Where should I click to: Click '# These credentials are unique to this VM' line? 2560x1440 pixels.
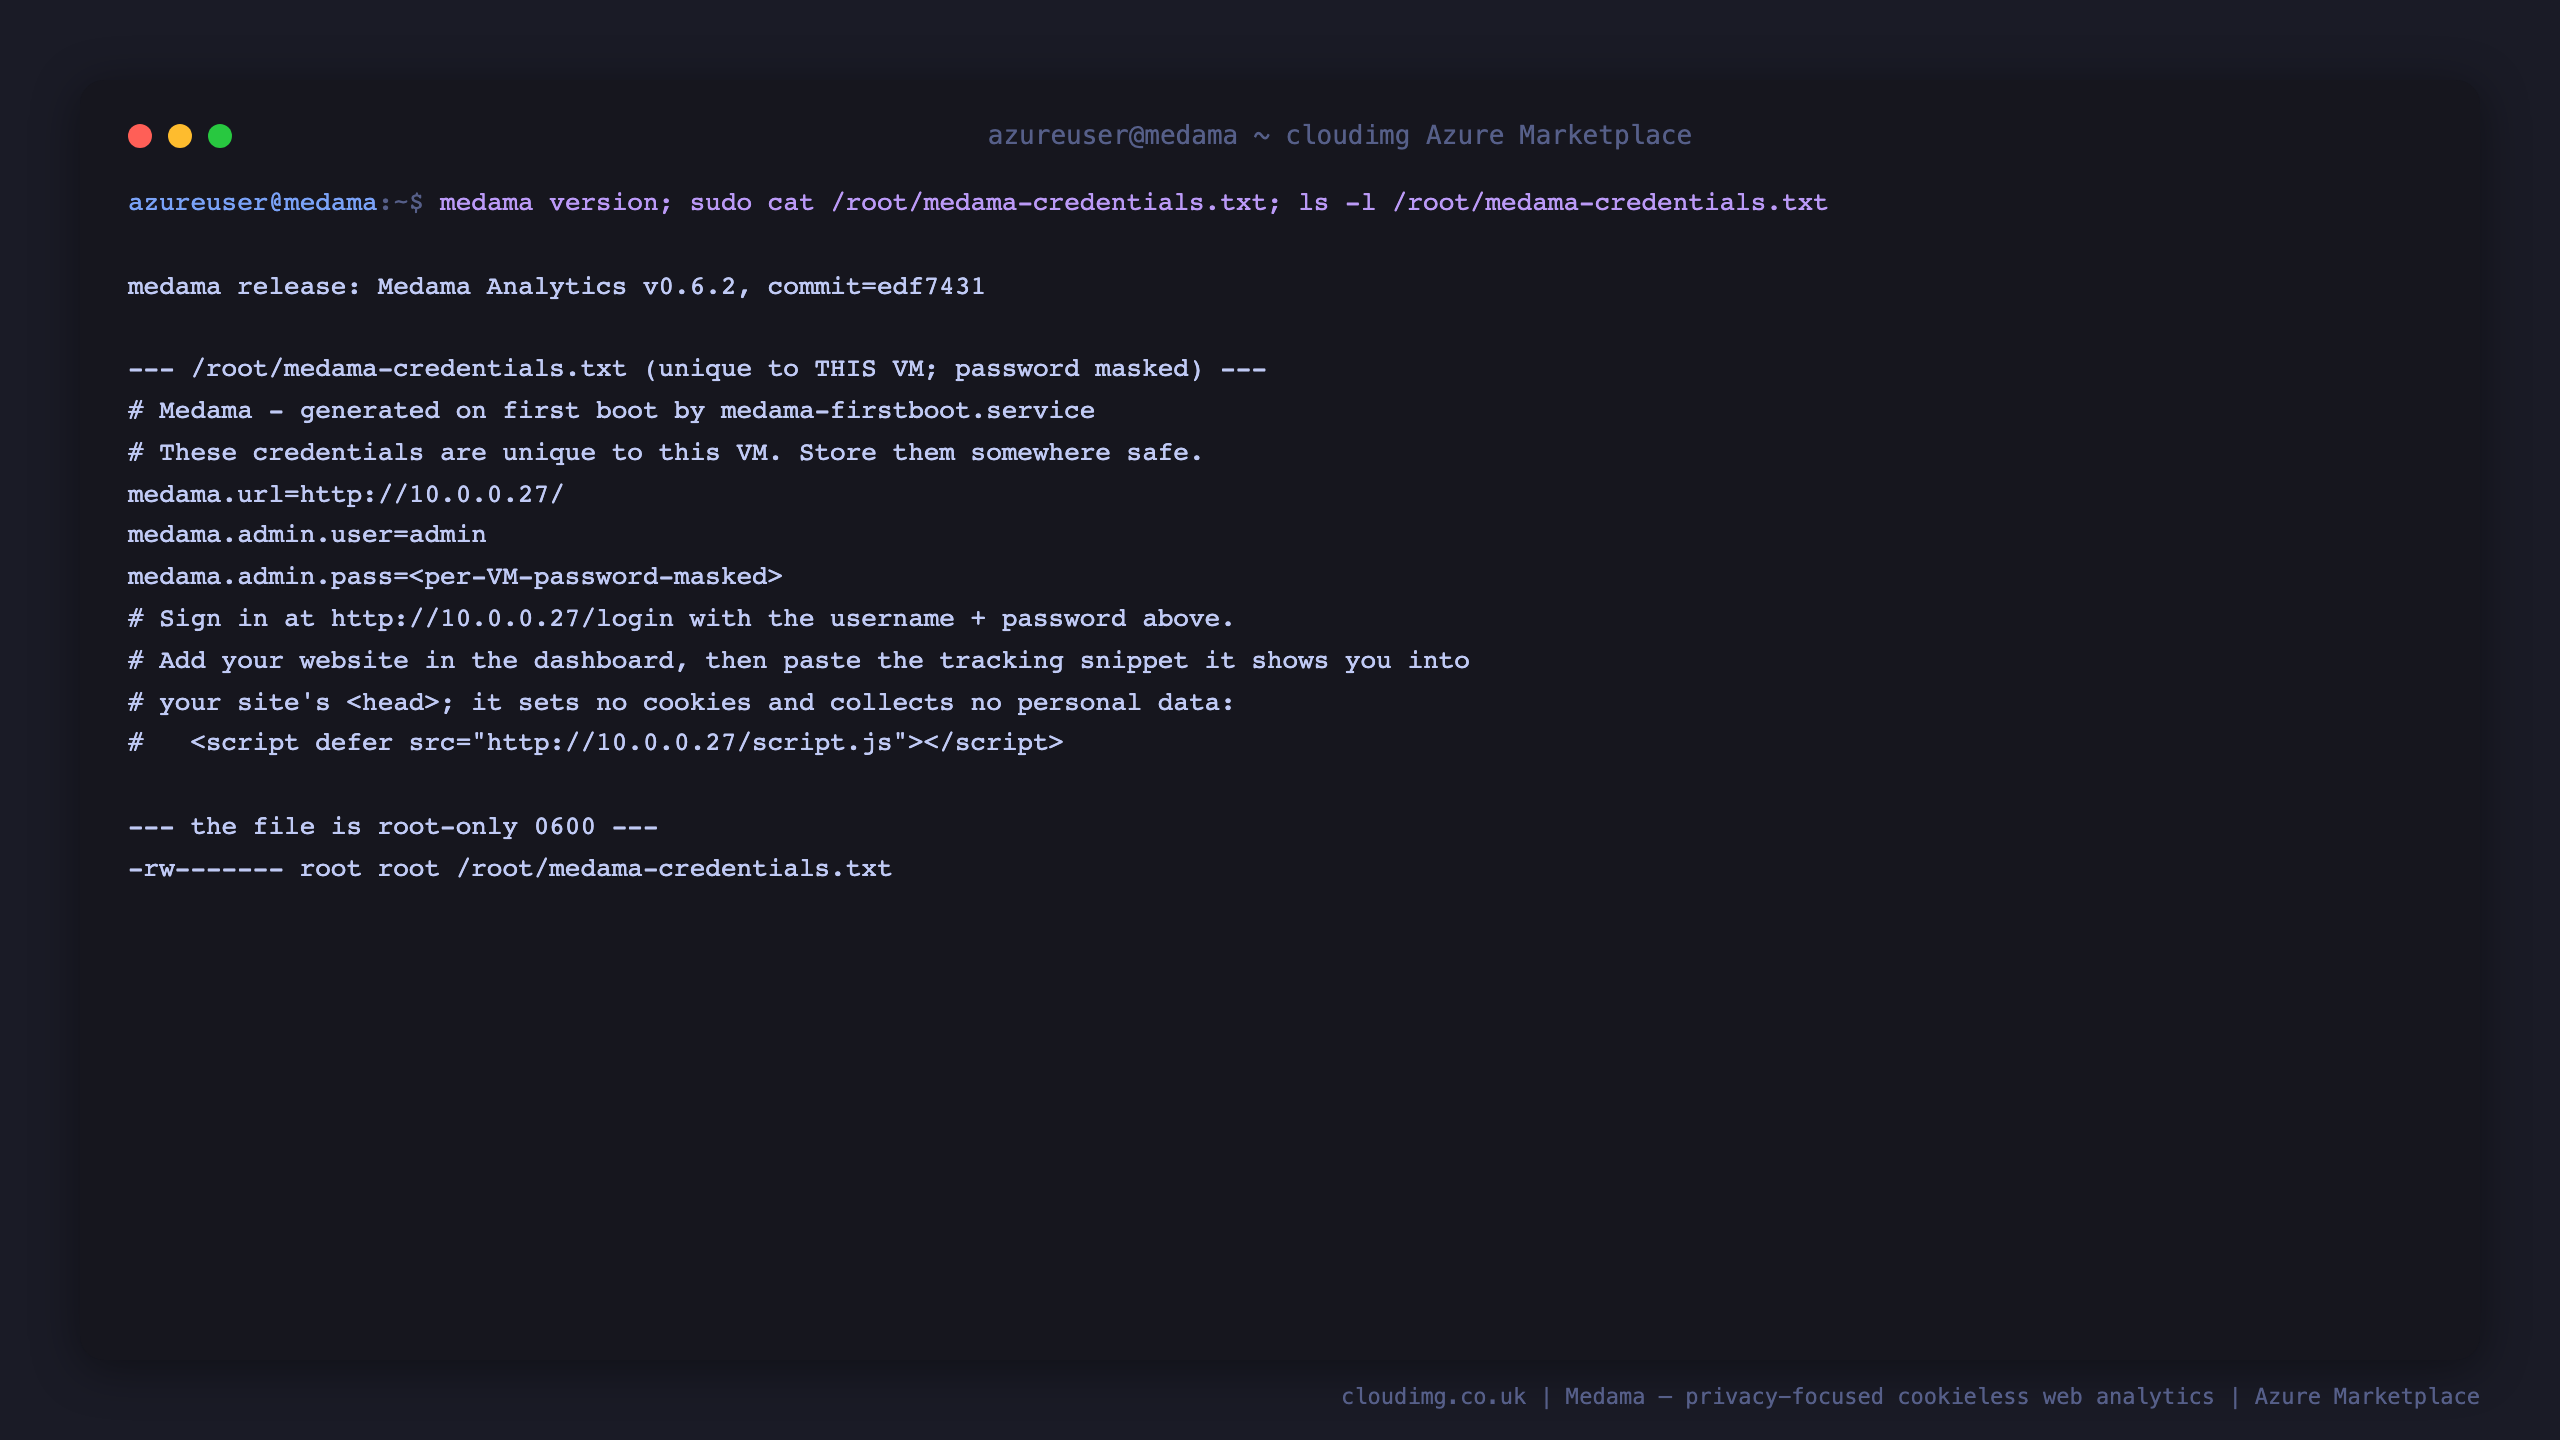(x=665, y=453)
